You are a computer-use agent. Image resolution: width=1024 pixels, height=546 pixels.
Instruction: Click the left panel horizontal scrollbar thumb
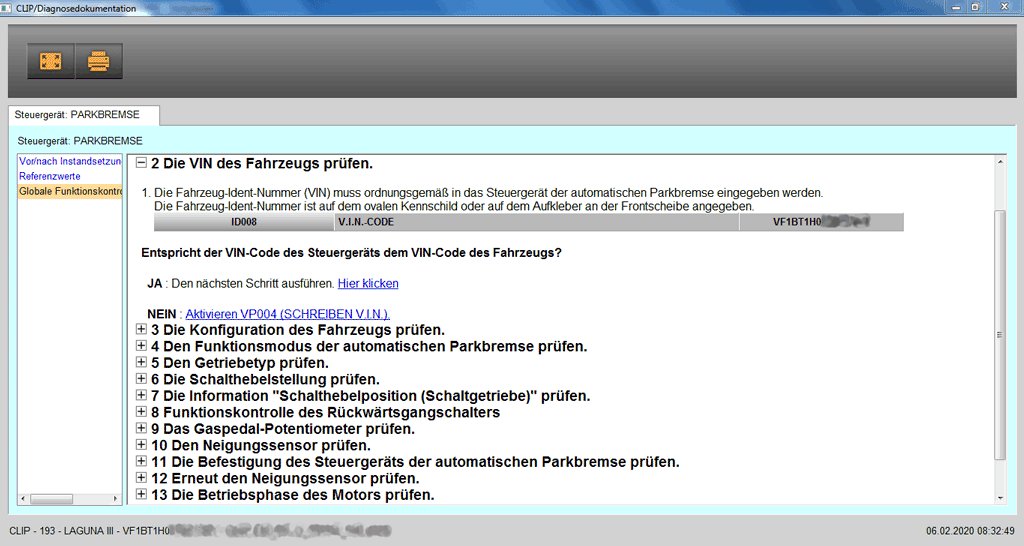pos(60,498)
